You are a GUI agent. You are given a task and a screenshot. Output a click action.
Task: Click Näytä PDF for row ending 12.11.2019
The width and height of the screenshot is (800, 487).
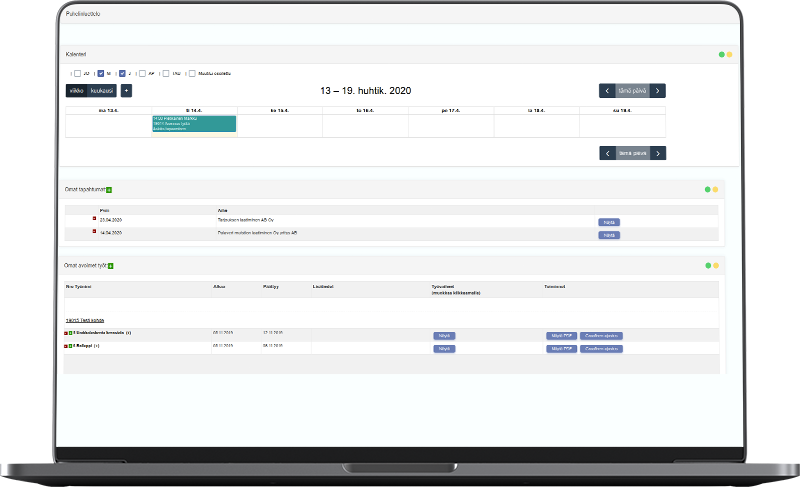pos(562,336)
